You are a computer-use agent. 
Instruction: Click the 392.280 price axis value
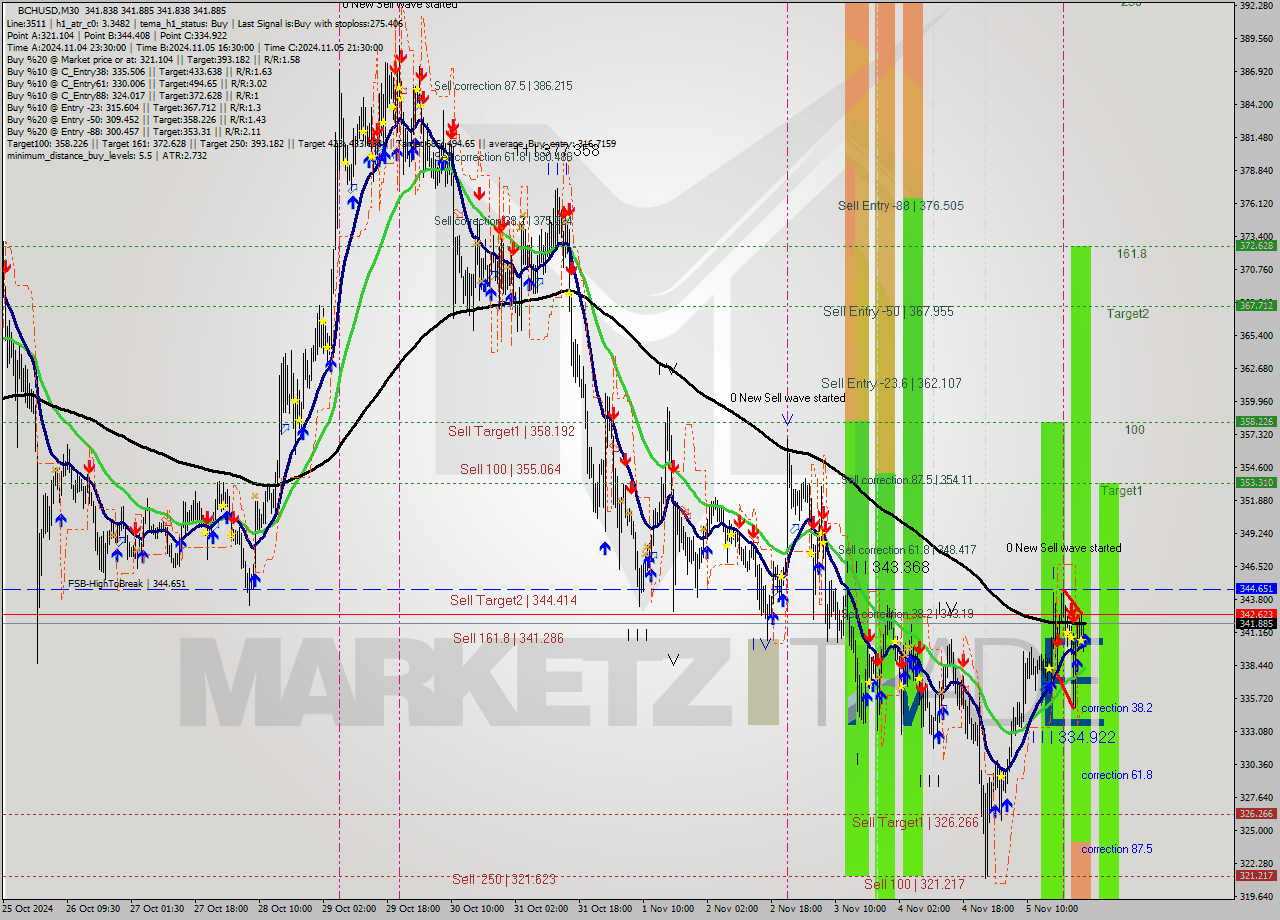(x=1256, y=6)
